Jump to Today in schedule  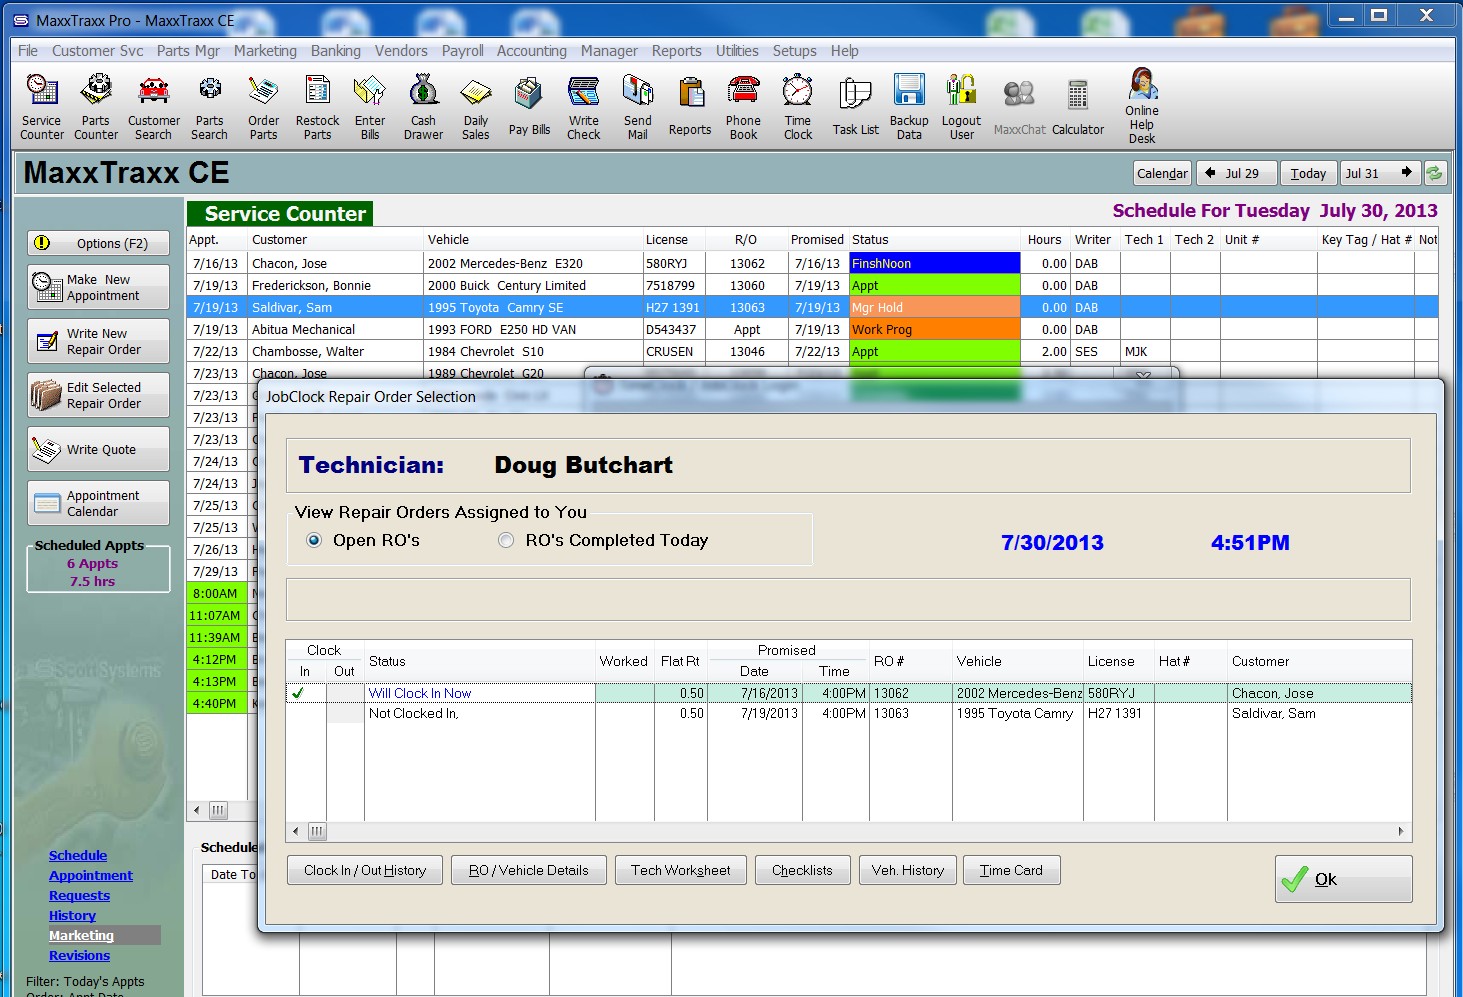pos(1308,173)
